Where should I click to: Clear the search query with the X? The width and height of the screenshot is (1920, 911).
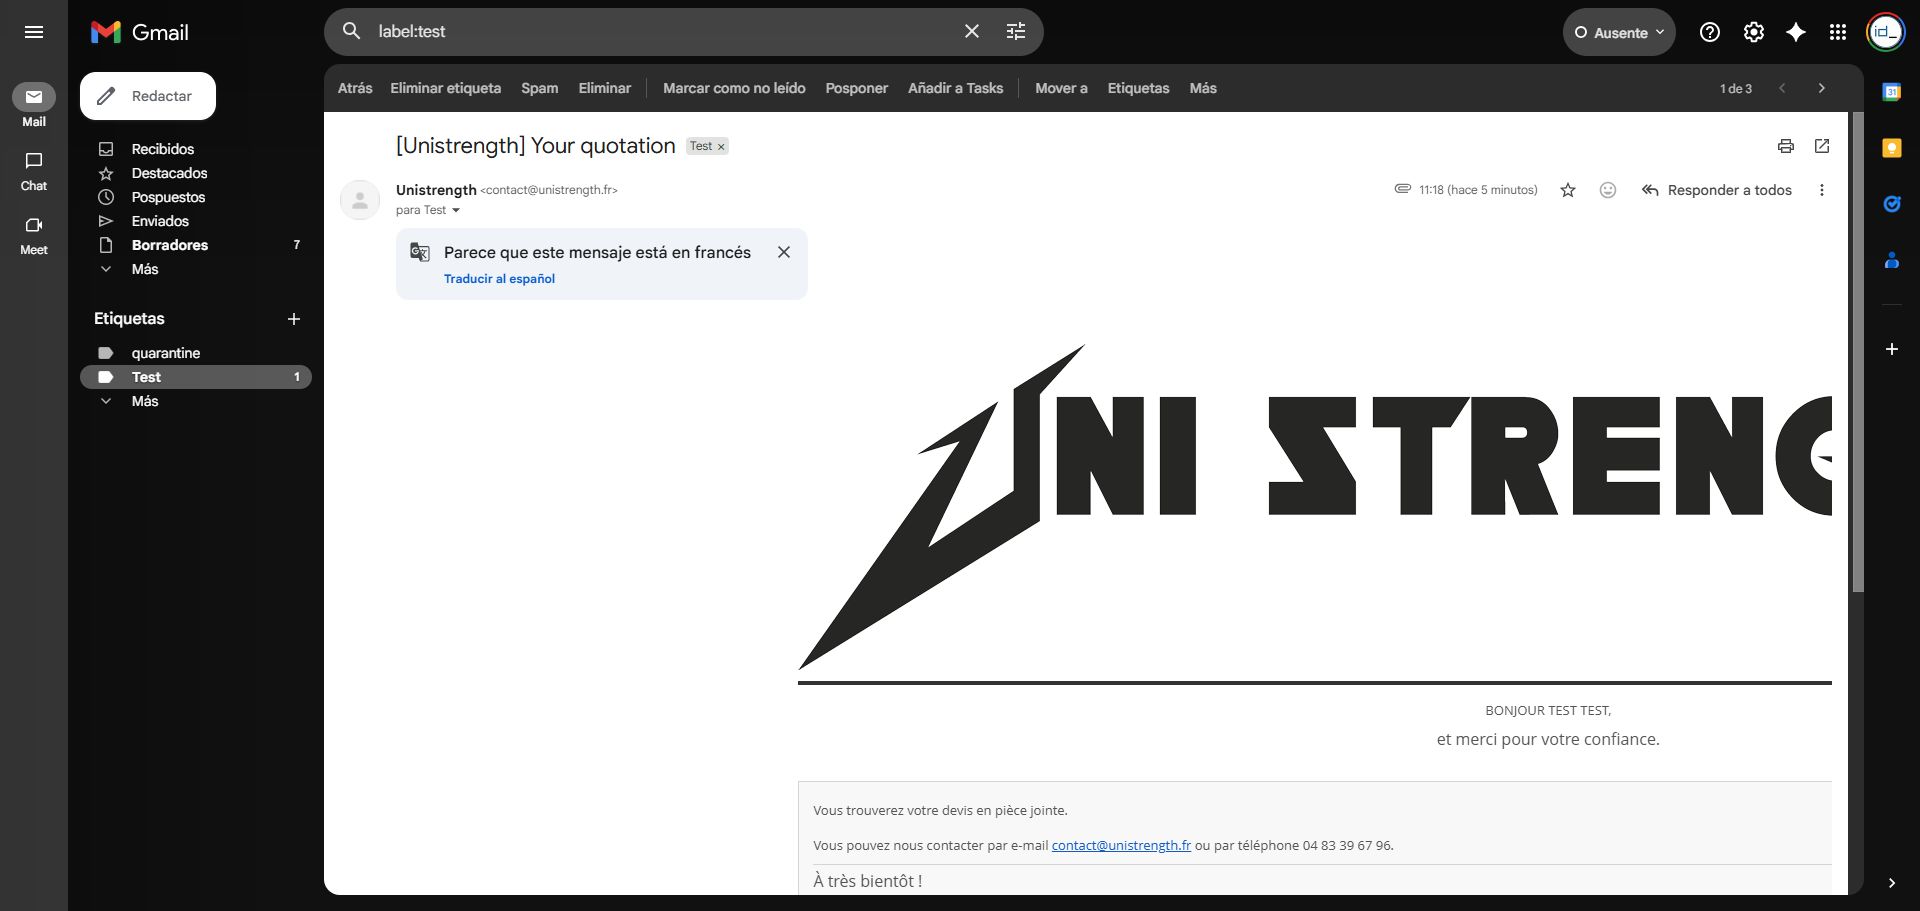click(x=972, y=31)
